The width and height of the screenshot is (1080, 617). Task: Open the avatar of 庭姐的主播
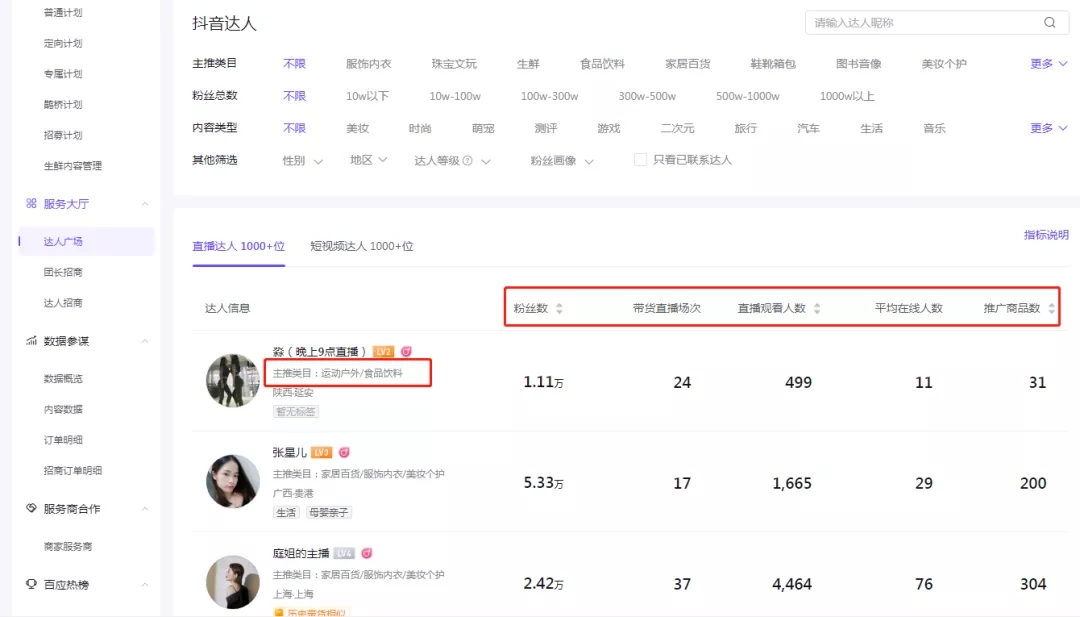click(x=233, y=582)
